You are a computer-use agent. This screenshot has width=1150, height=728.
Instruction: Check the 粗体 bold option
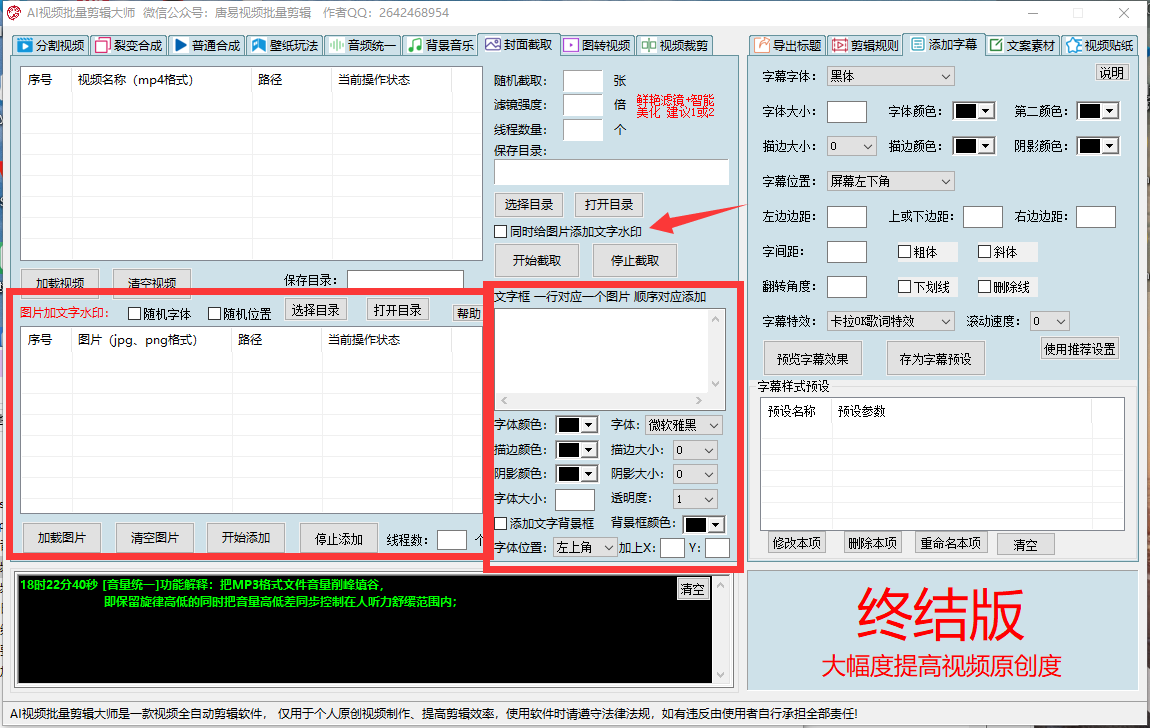coord(904,252)
